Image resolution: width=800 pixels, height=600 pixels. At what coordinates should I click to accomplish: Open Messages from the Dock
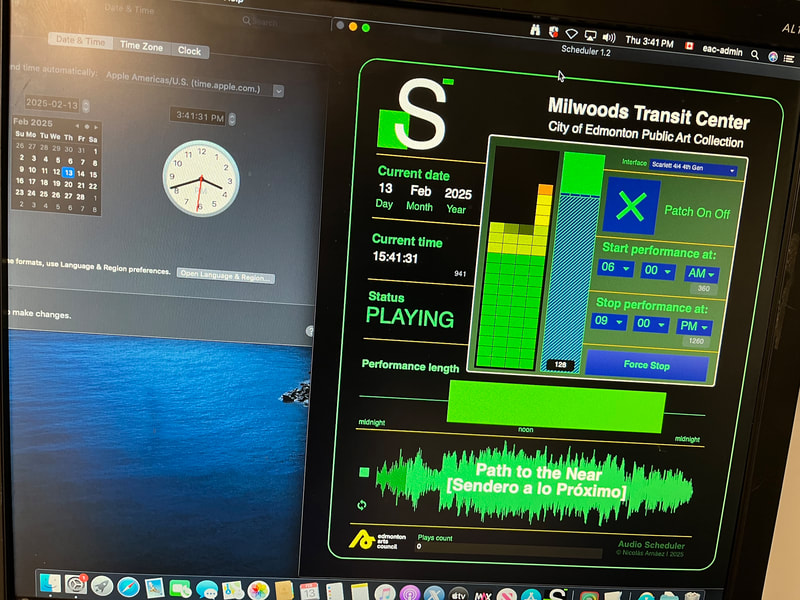pyautogui.click(x=207, y=590)
